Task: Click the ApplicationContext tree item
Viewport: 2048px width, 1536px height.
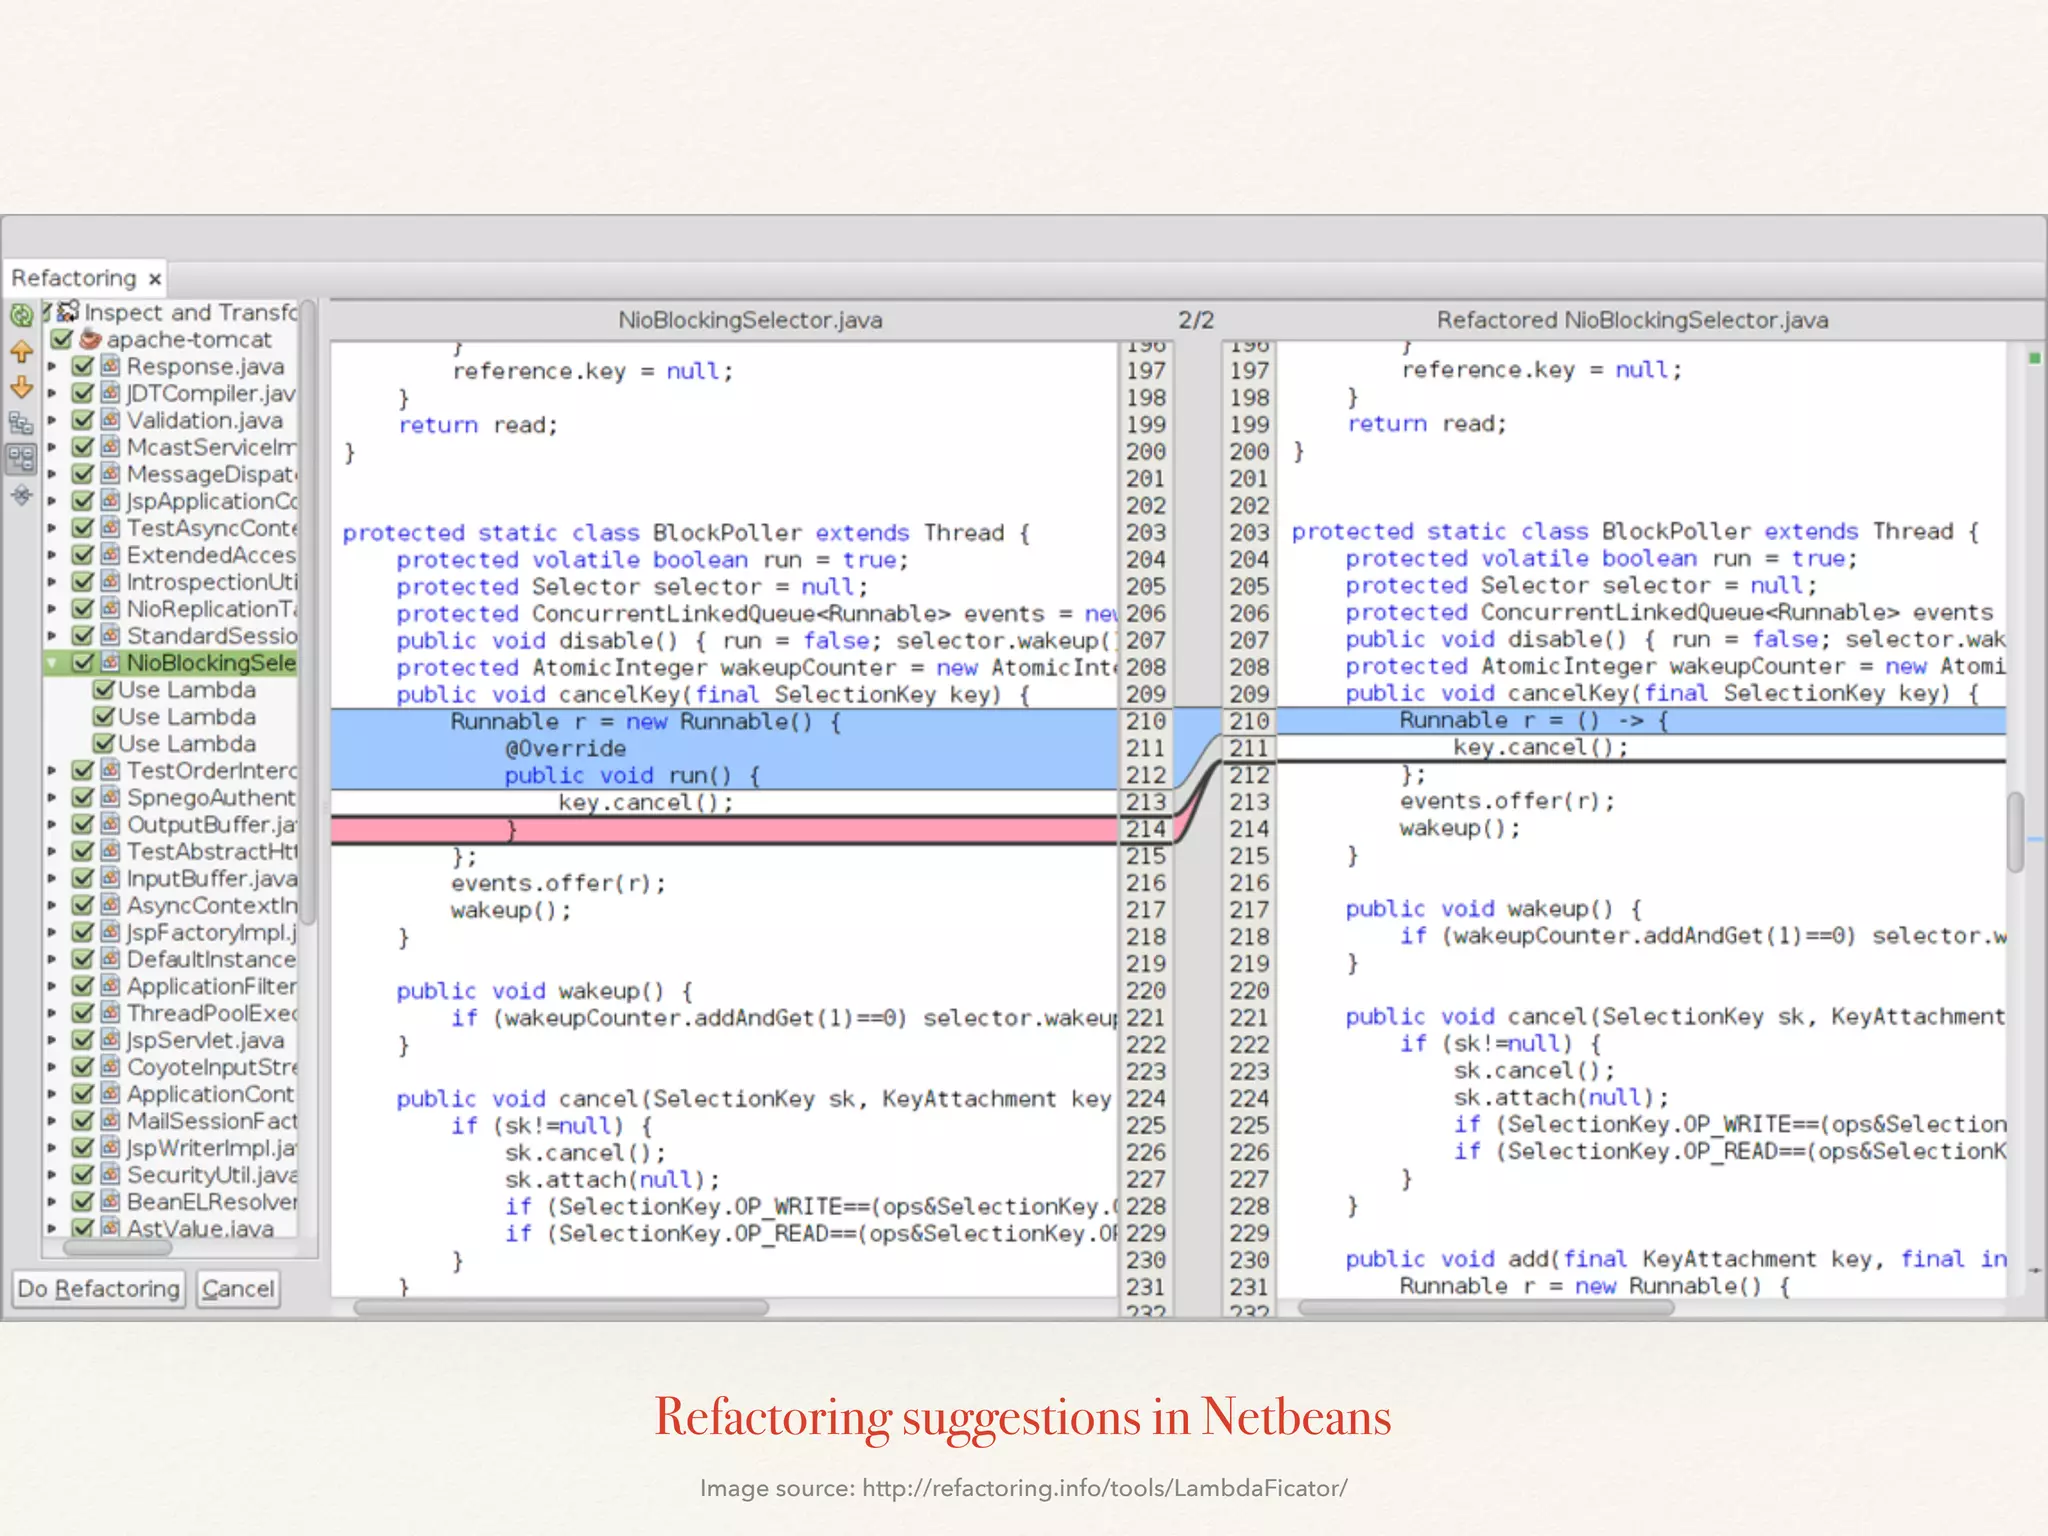Action: (210, 1094)
